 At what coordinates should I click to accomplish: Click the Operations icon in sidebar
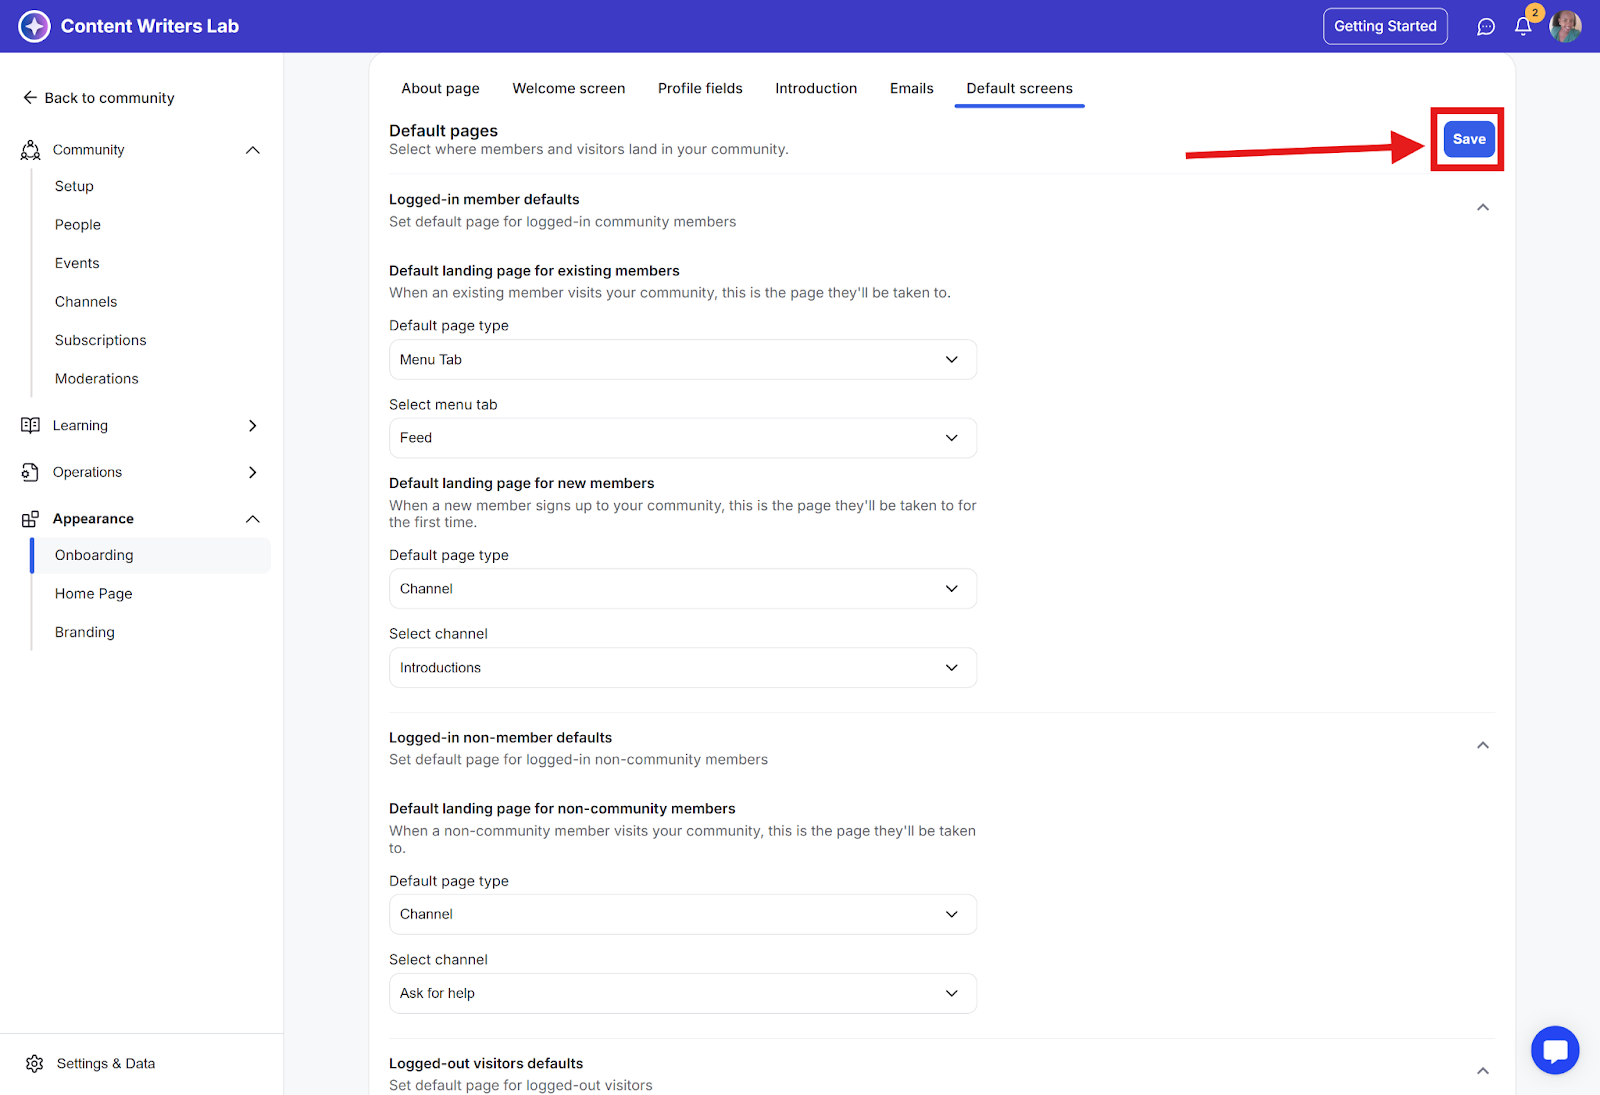point(31,472)
